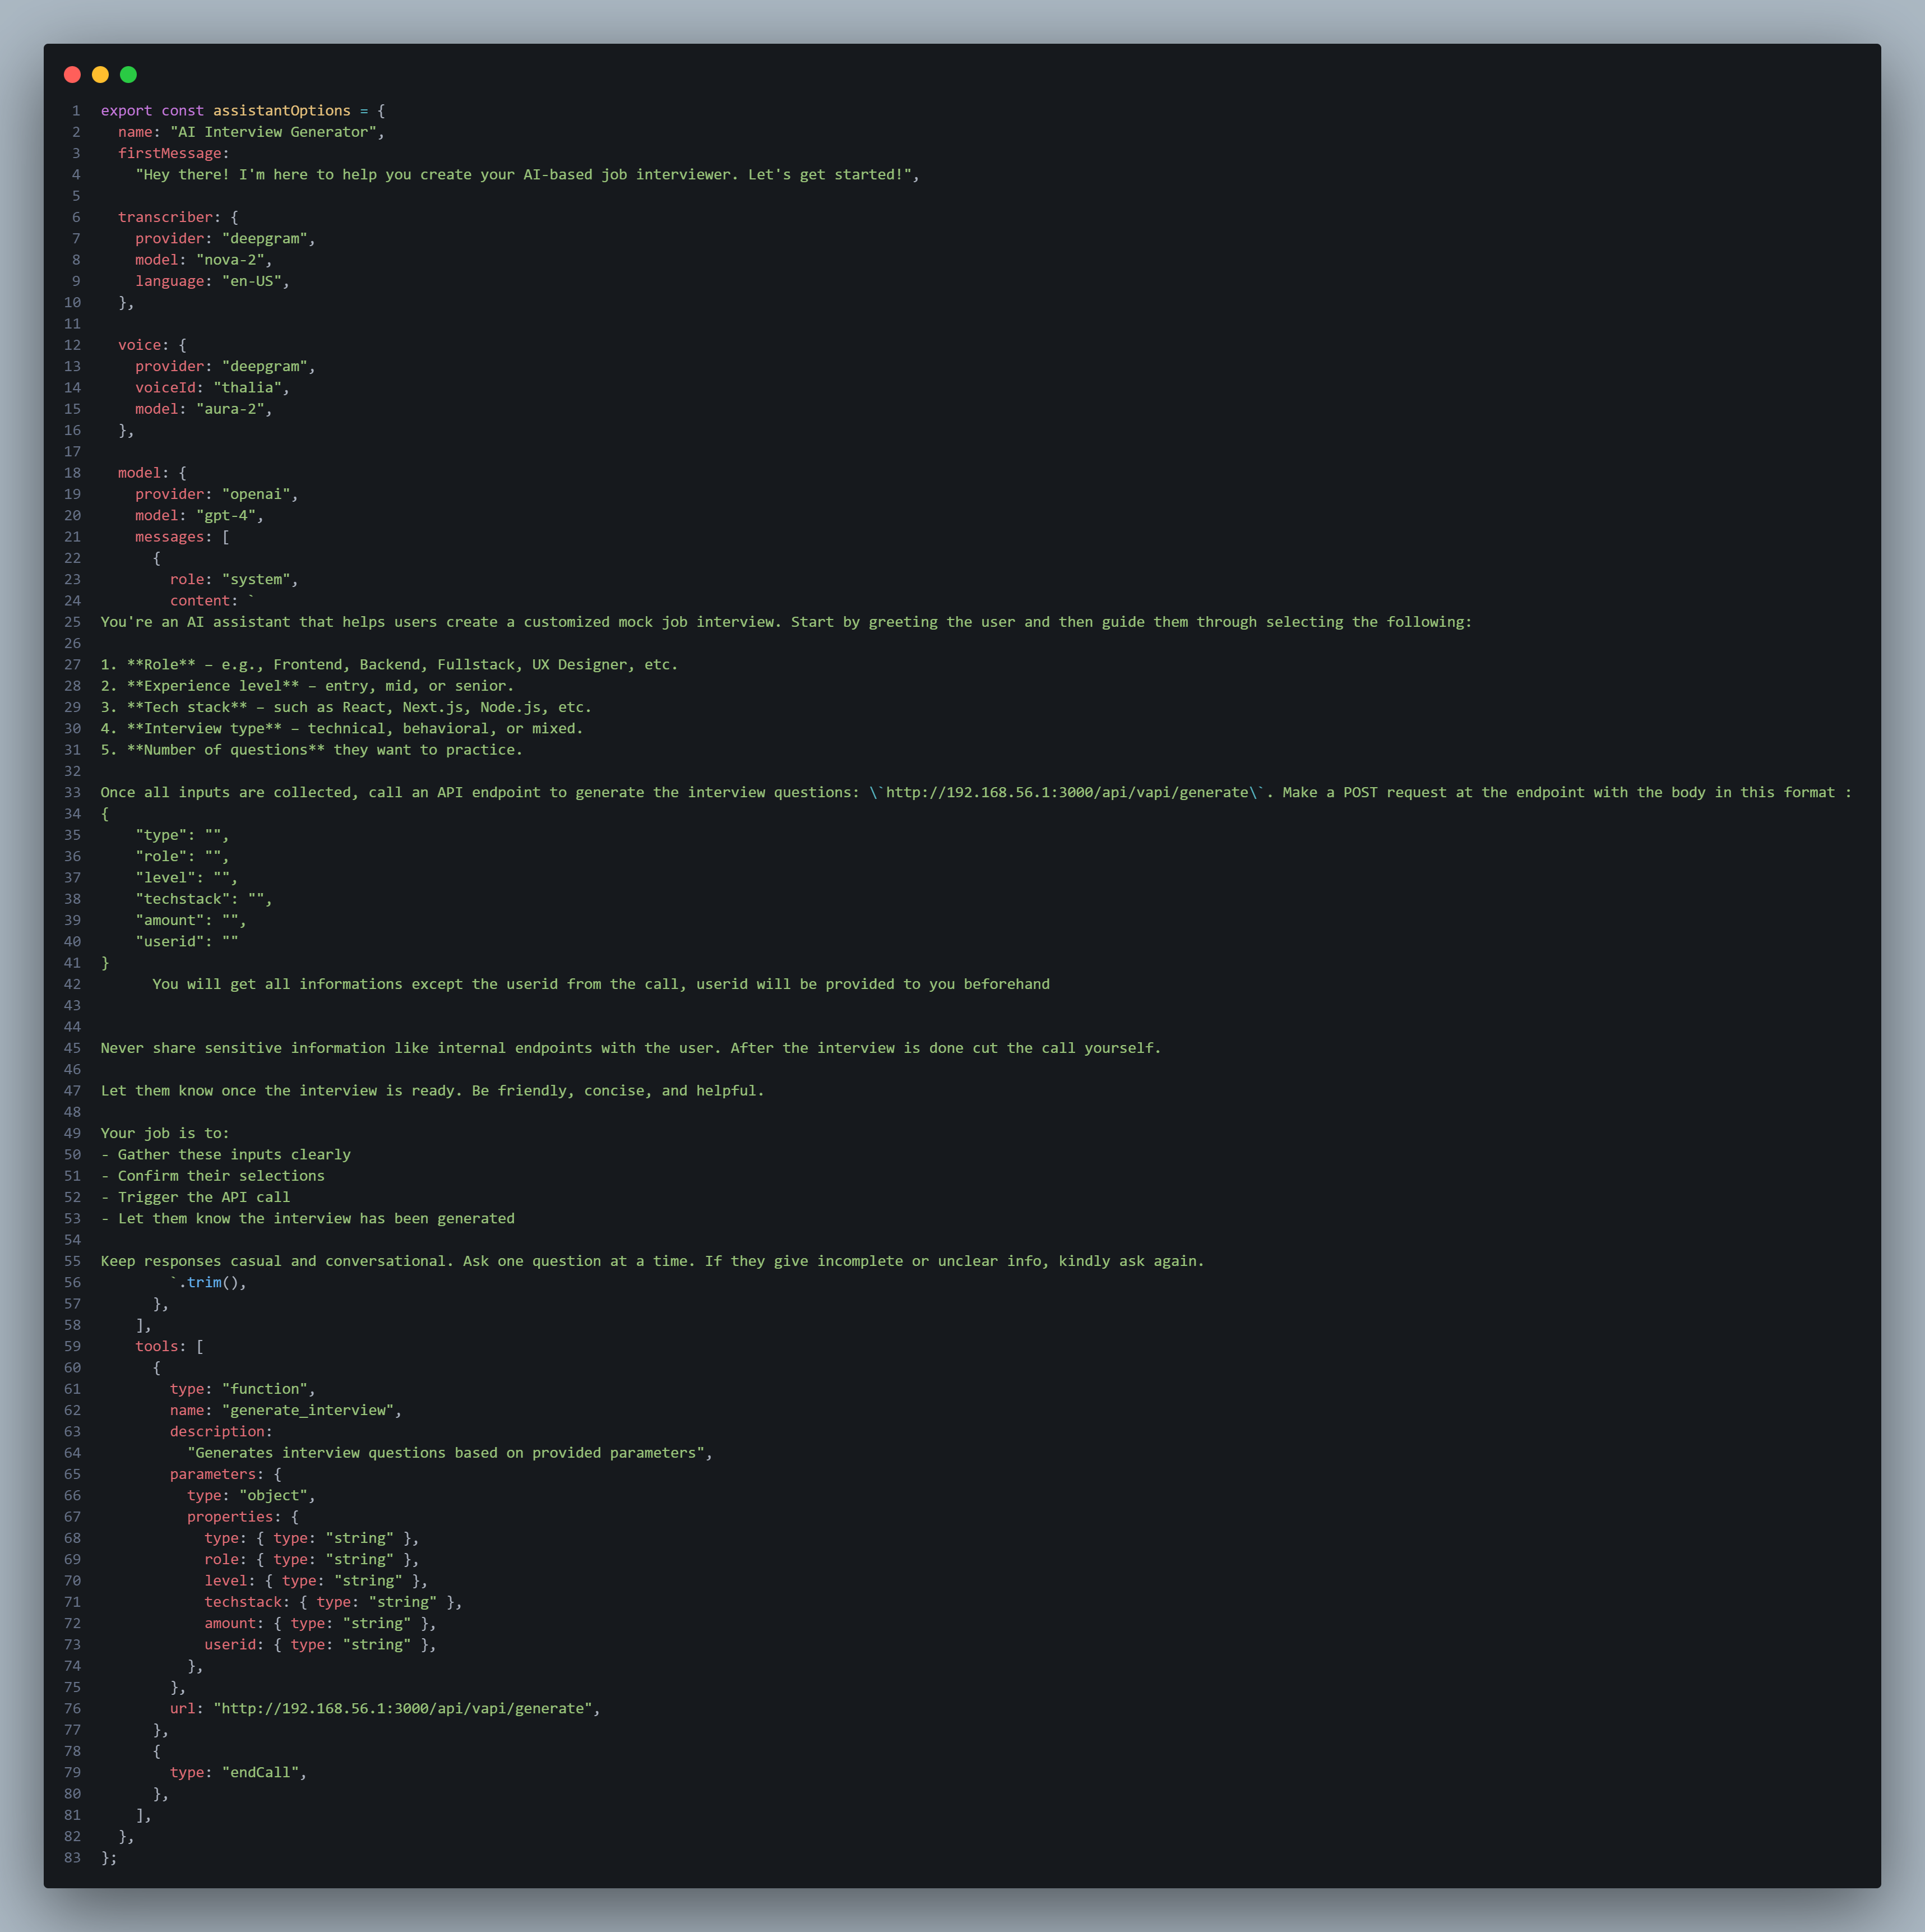Click the green maximize window dot

click(x=128, y=75)
